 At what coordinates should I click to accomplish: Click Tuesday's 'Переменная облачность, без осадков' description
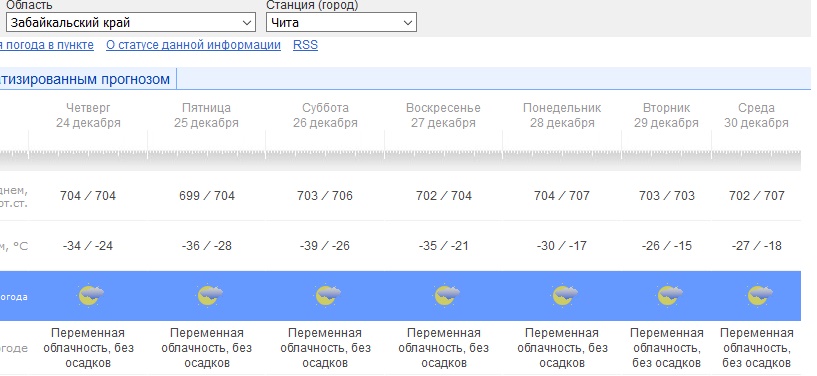pos(667,348)
